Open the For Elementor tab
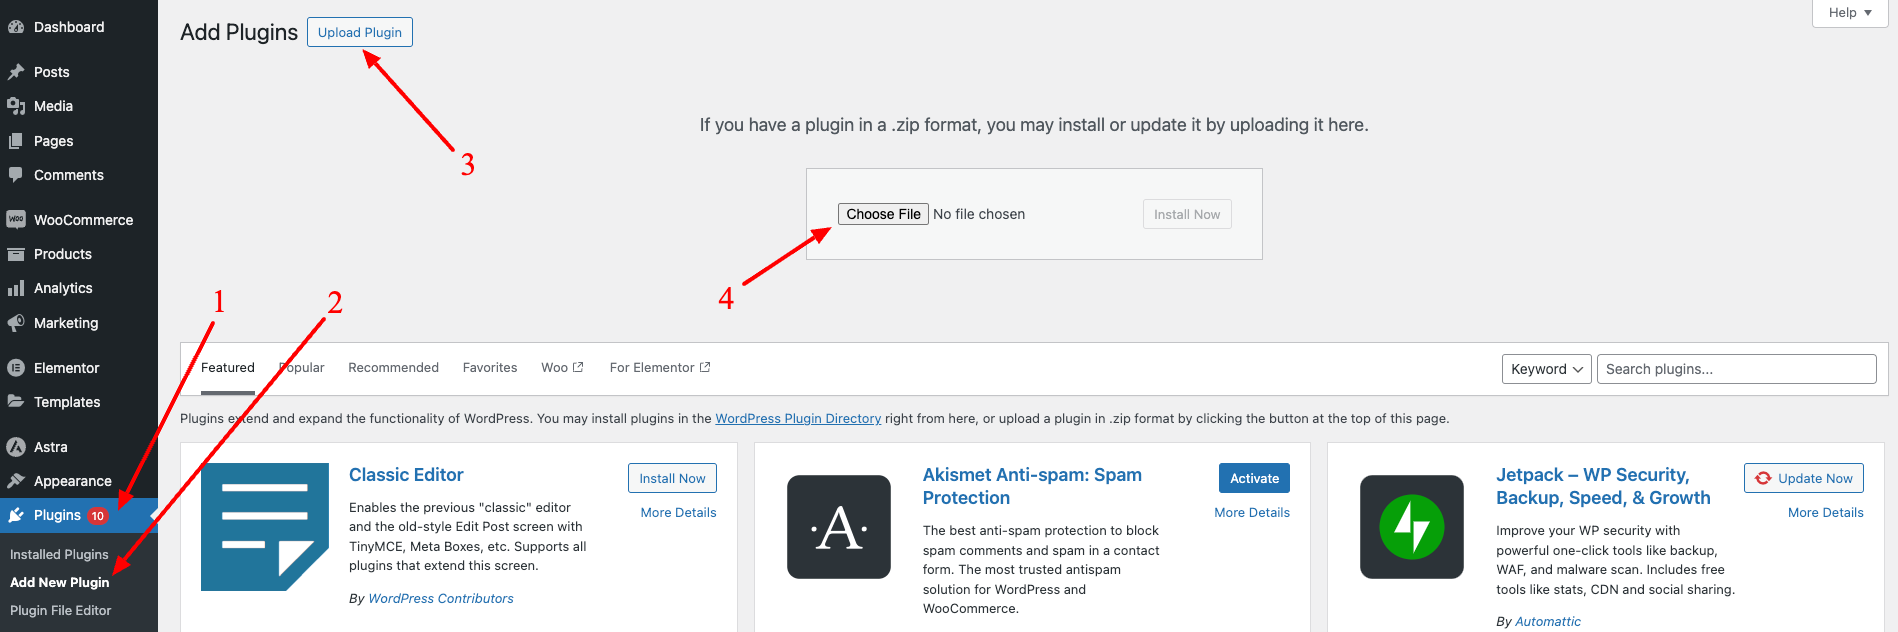The width and height of the screenshot is (1898, 632). pos(660,368)
